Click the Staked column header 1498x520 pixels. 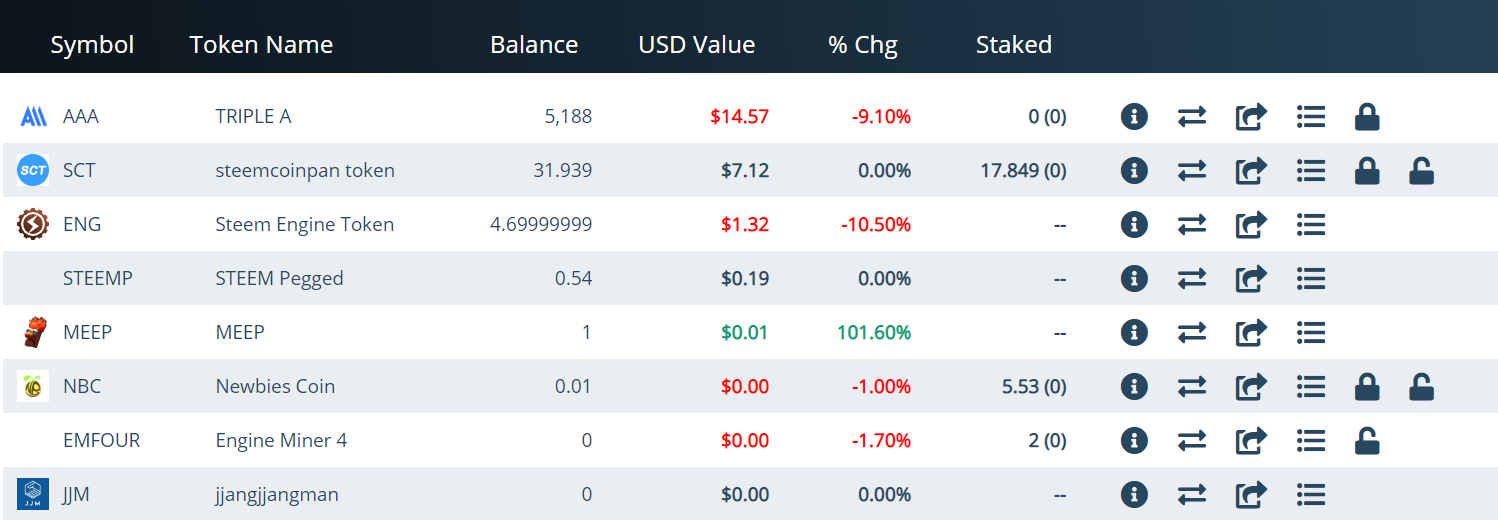pyautogui.click(x=1014, y=45)
